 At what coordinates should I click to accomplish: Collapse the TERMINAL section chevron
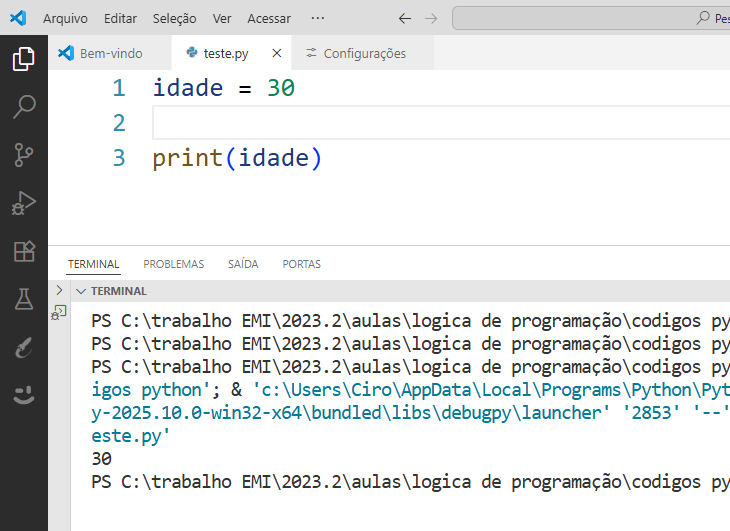pyautogui.click(x=81, y=291)
